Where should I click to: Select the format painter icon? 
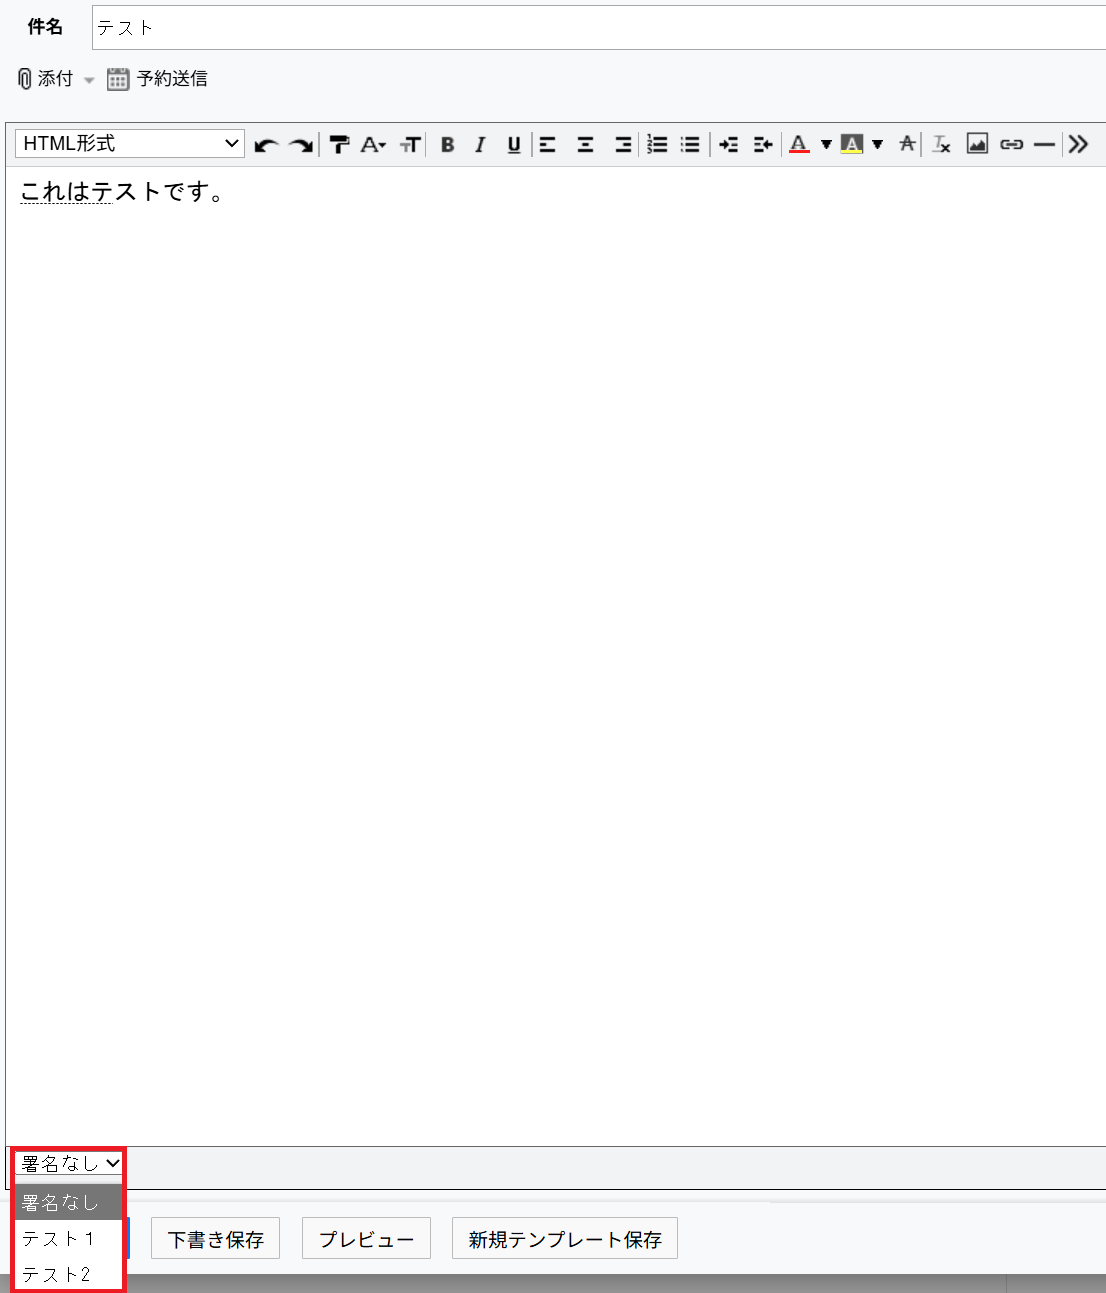coord(339,144)
